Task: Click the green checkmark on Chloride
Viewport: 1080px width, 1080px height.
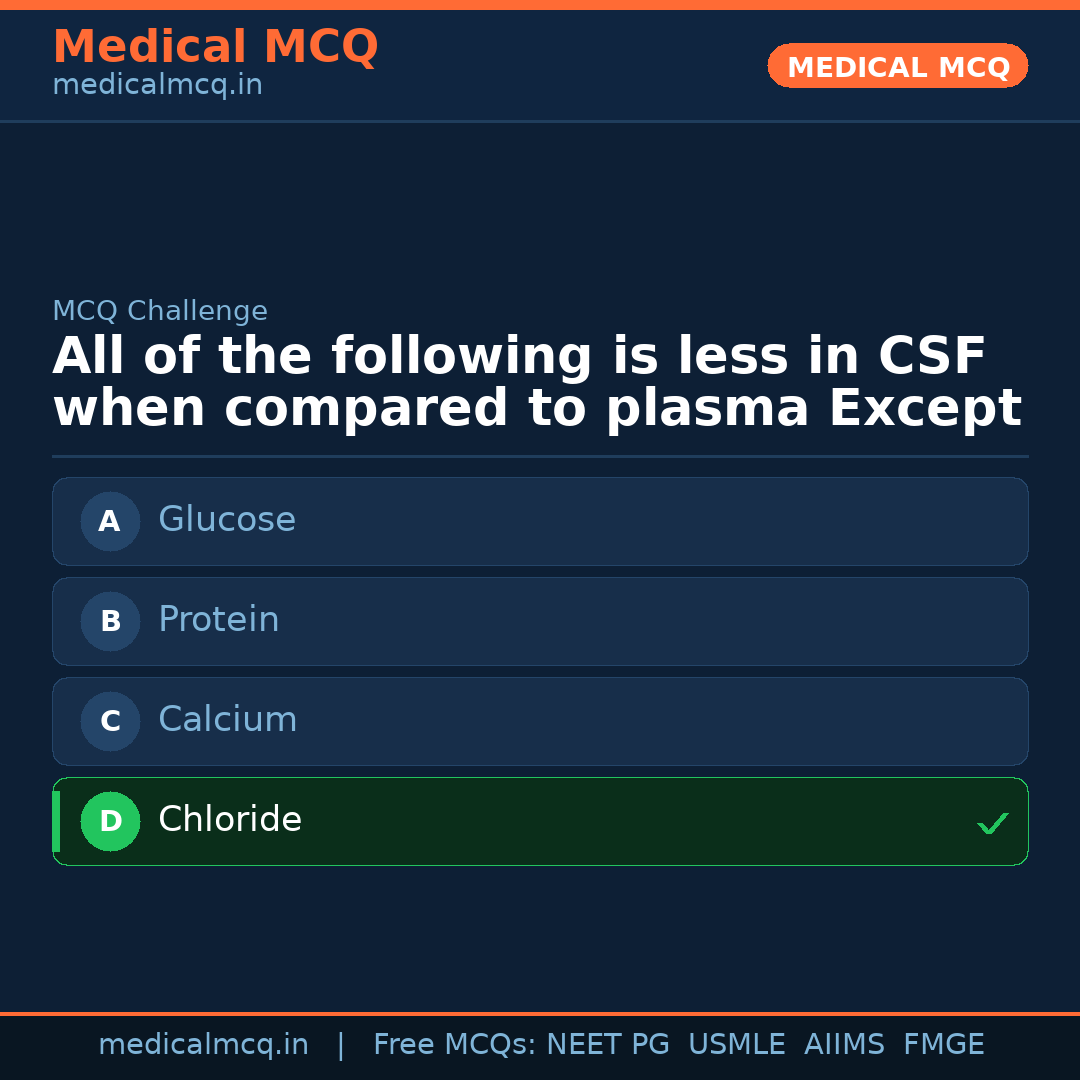Action: click(x=992, y=823)
